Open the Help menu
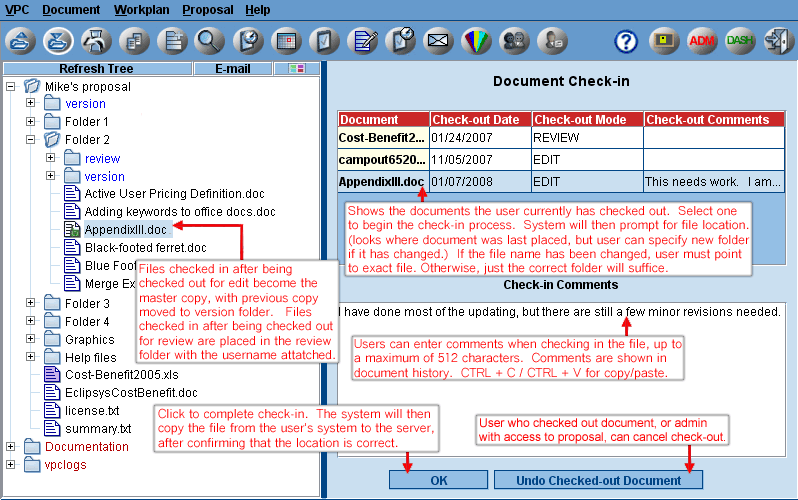Viewport: 798px width, 500px height. click(258, 10)
